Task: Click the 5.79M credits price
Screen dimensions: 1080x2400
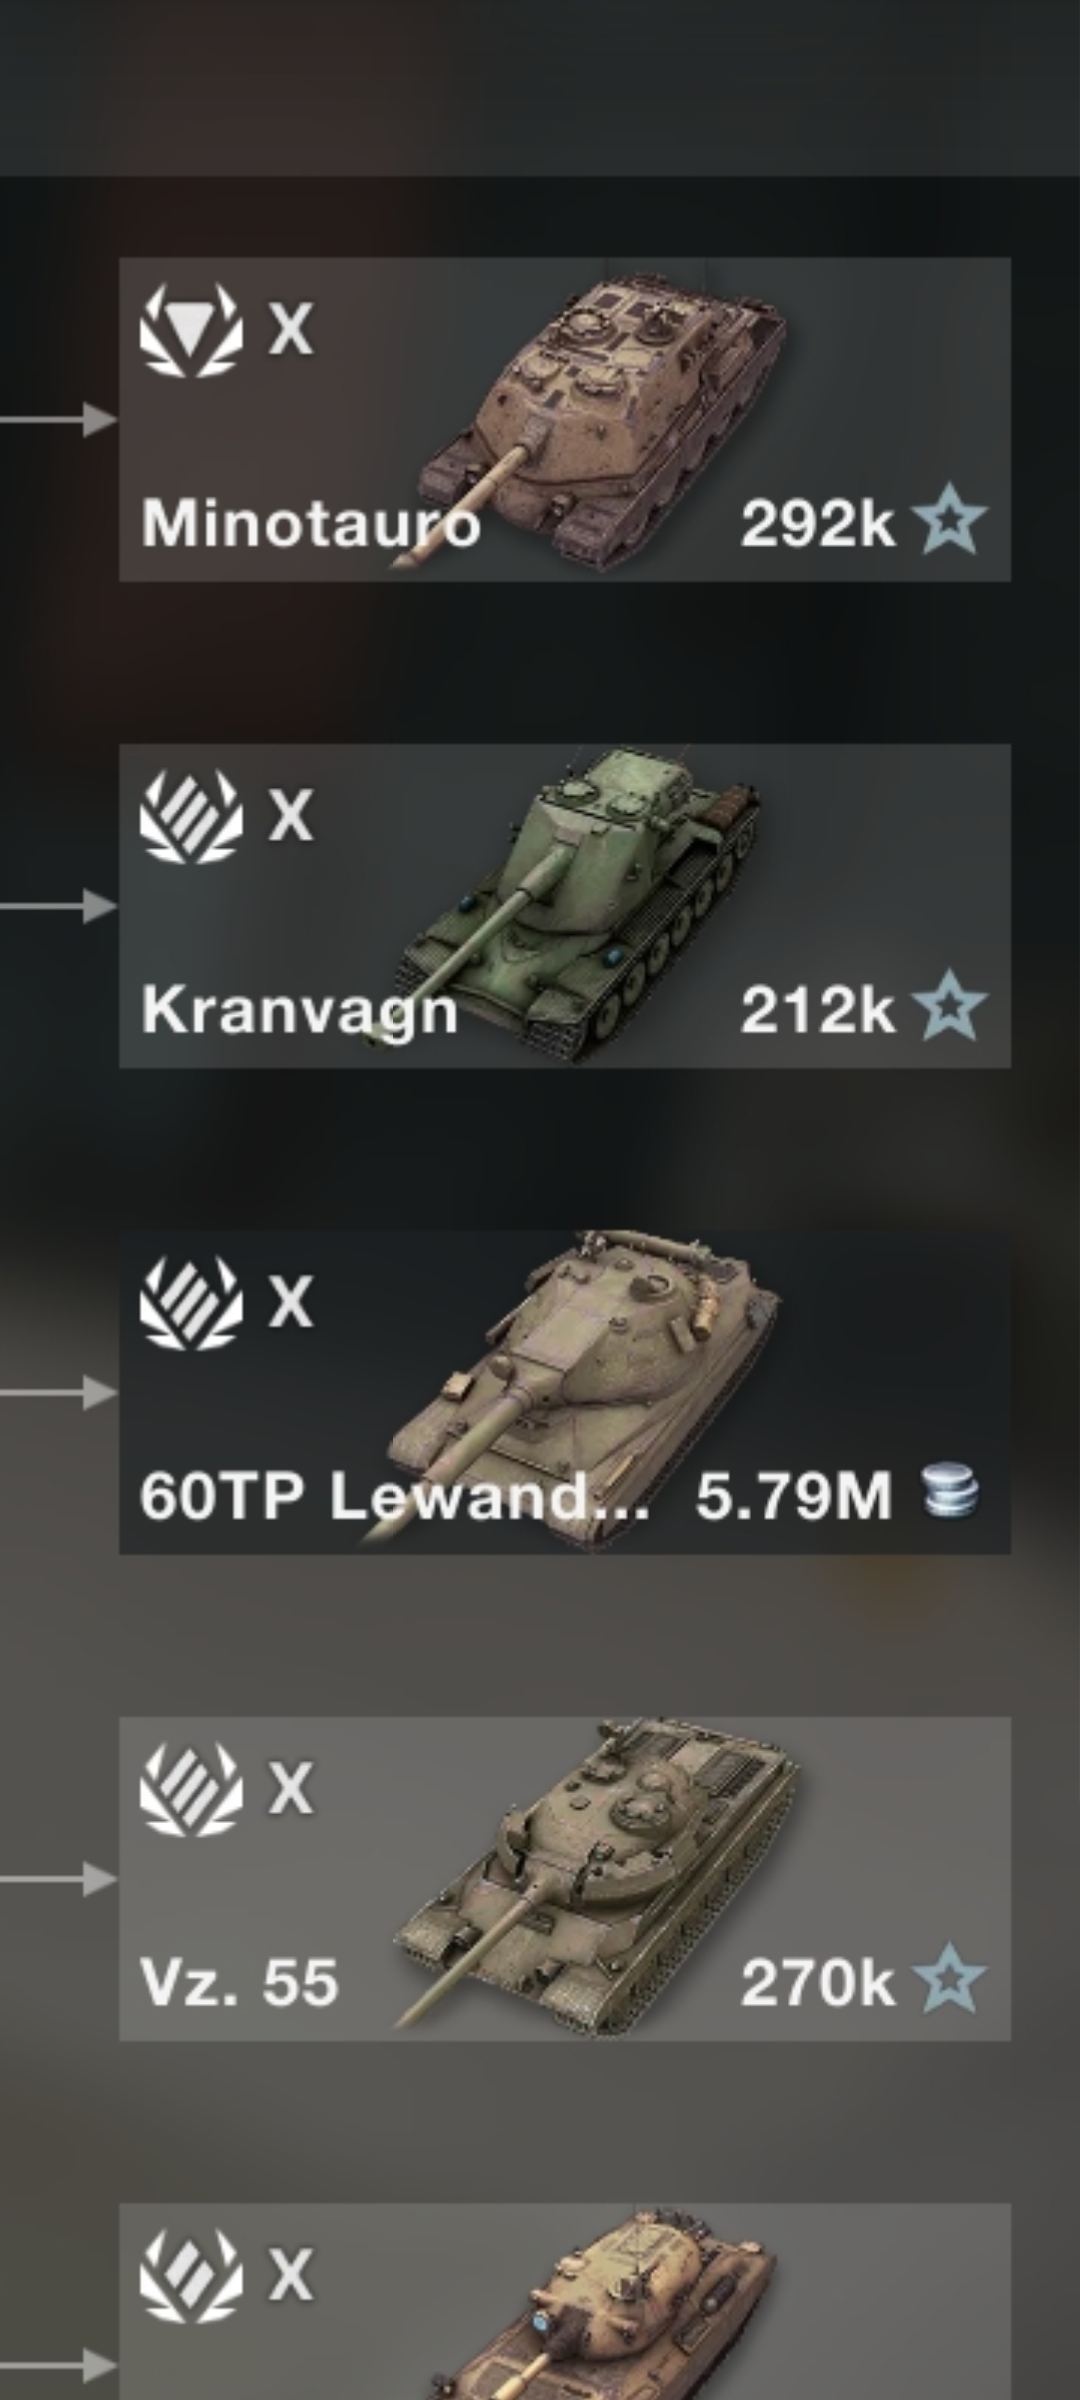Action: pos(793,1496)
